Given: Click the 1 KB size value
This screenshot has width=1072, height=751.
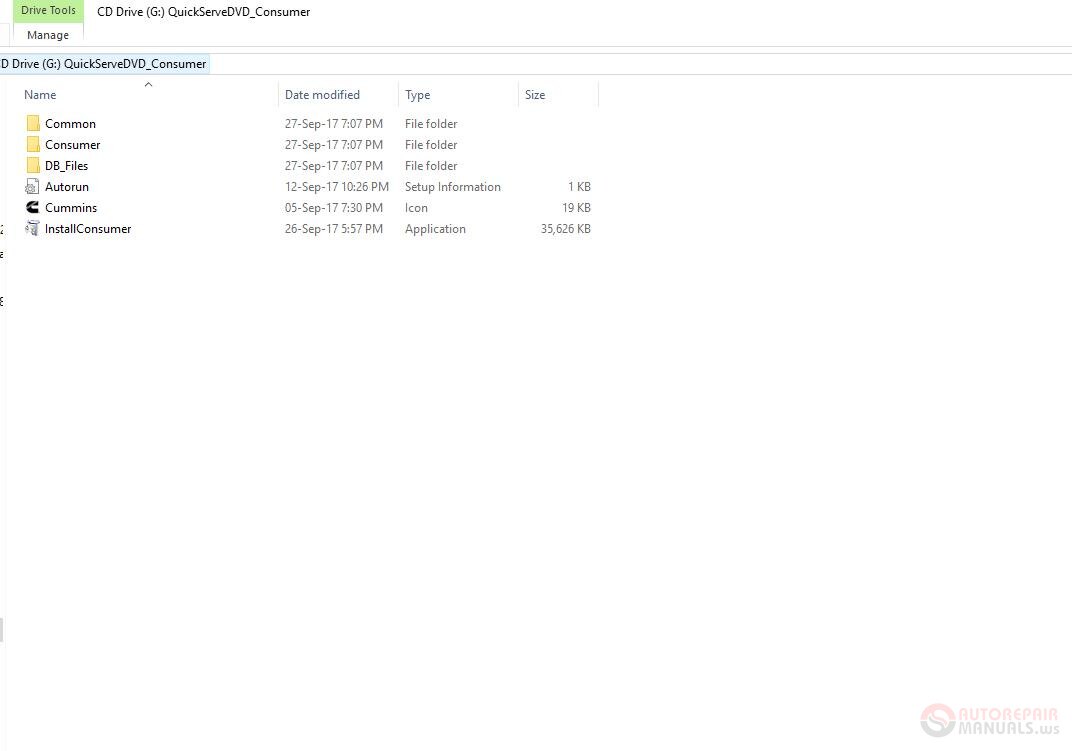Looking at the screenshot, I should [579, 187].
